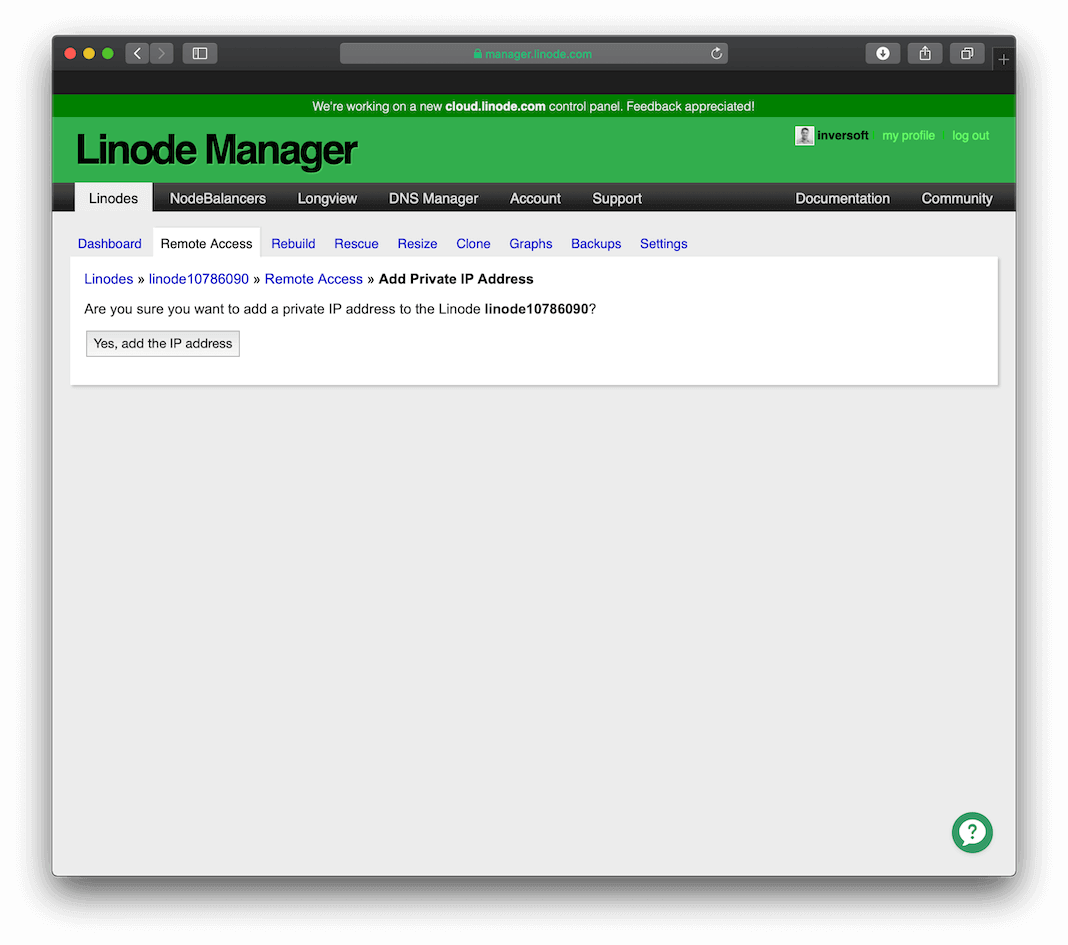Click the Remote Access breadcrumb link
The height and width of the screenshot is (945, 1068).
(x=313, y=279)
